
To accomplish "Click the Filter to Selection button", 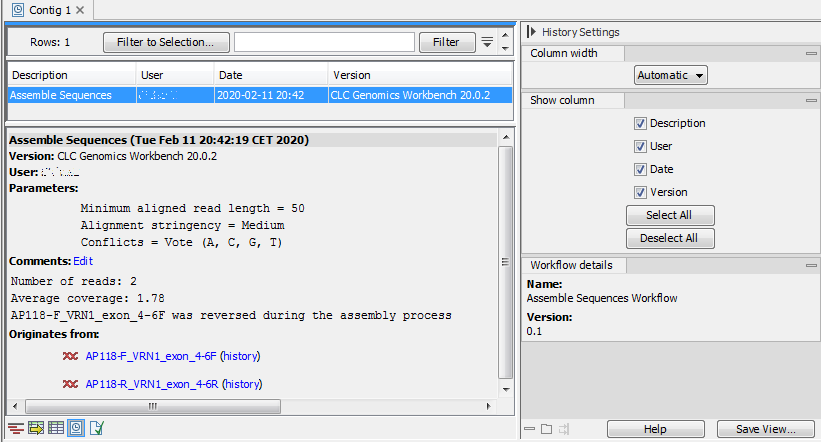I will (x=165, y=42).
